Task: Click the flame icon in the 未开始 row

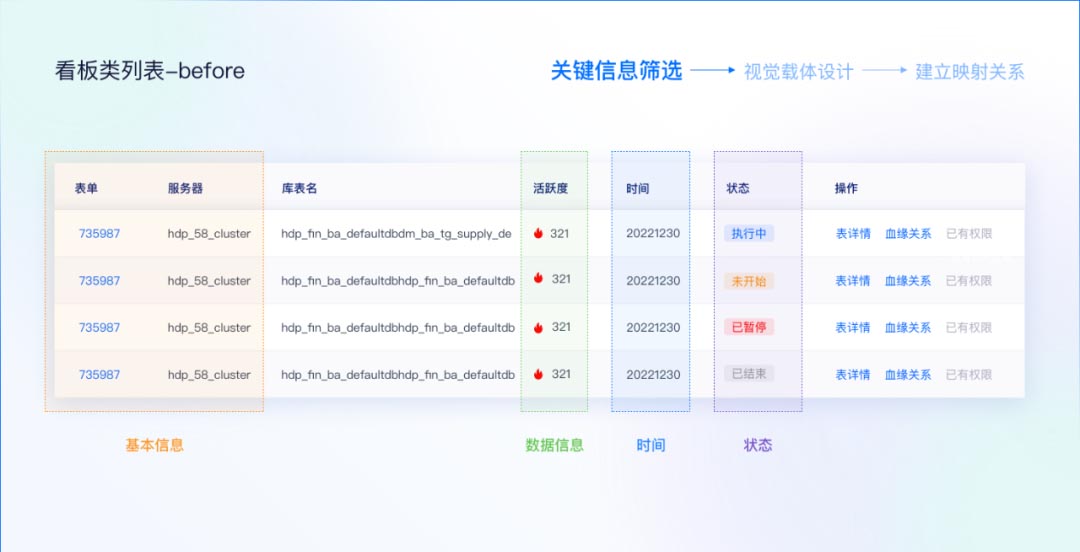Action: tap(539, 278)
